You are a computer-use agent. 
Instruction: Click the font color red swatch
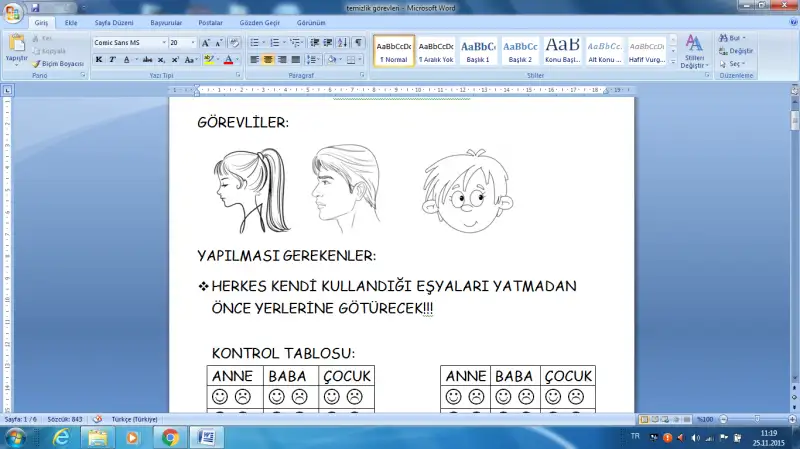click(x=228, y=60)
